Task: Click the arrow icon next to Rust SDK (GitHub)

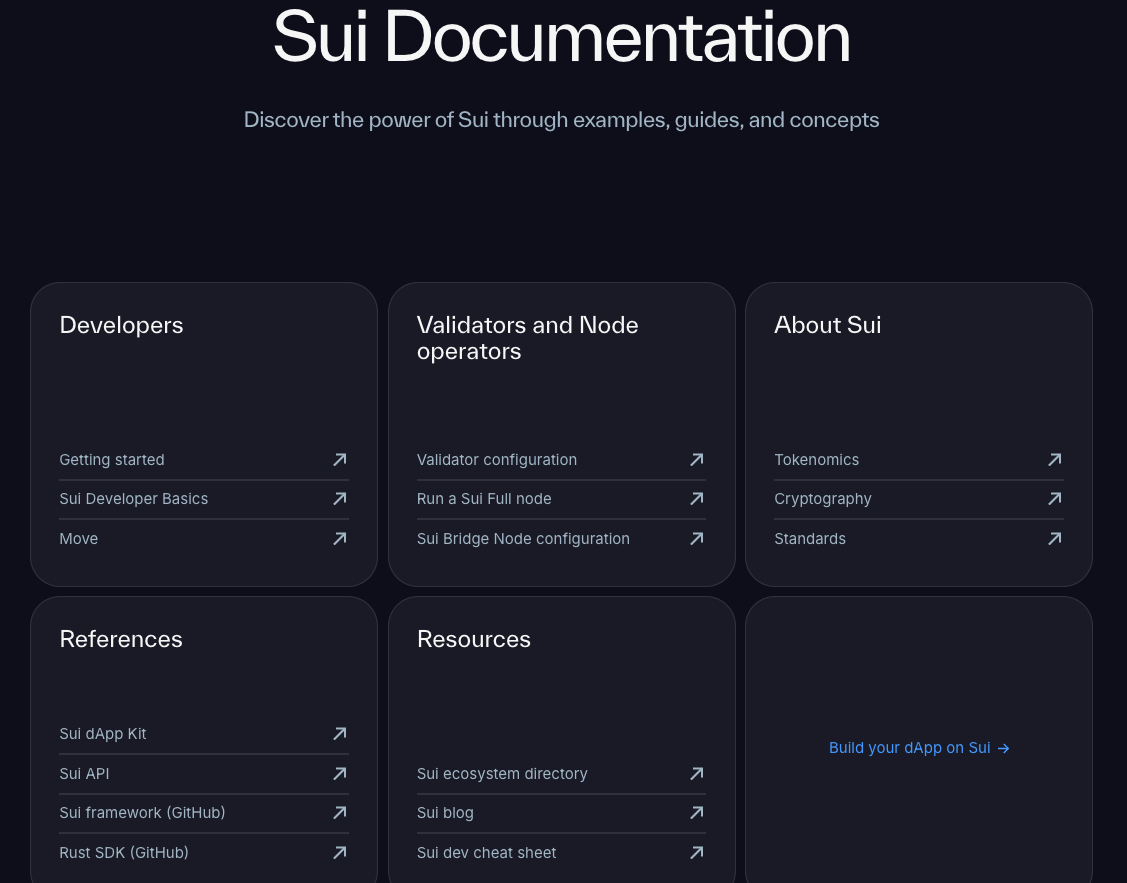Action: pos(340,853)
